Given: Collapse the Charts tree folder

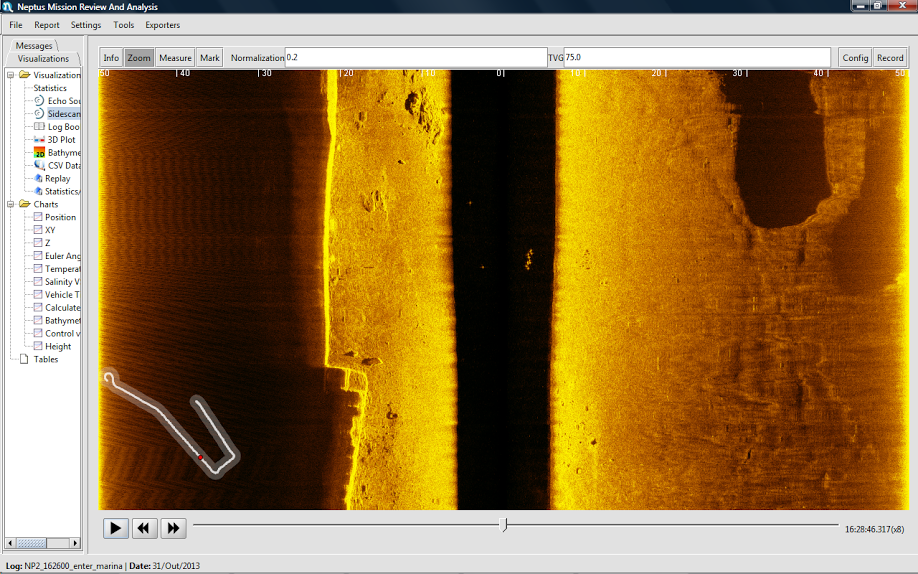Looking at the screenshot, I should 11,204.
